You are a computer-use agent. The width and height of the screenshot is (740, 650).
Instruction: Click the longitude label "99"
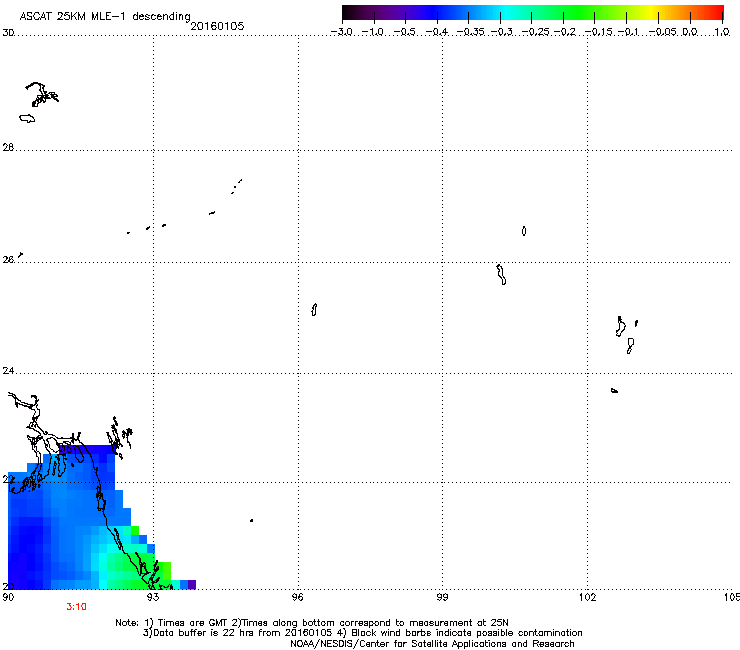click(442, 598)
